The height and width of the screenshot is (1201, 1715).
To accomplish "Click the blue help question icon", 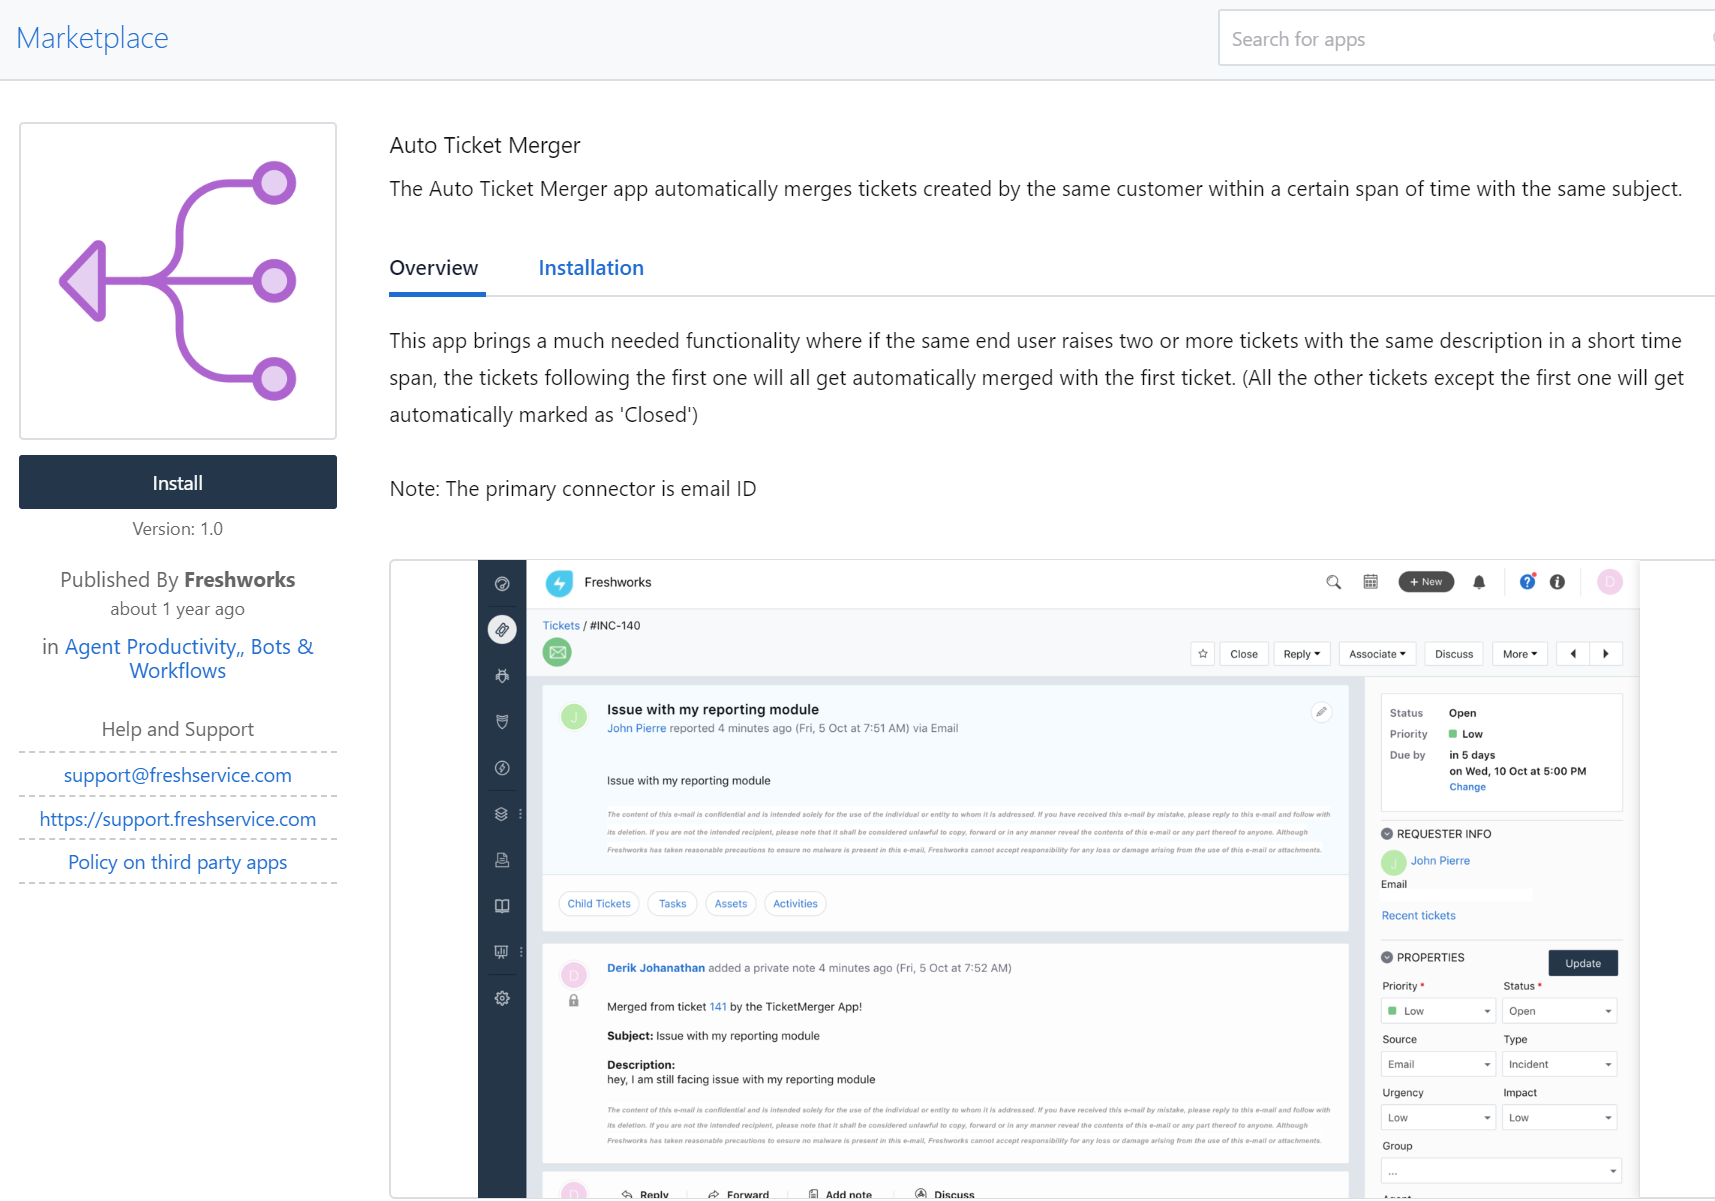I will click(x=1527, y=582).
